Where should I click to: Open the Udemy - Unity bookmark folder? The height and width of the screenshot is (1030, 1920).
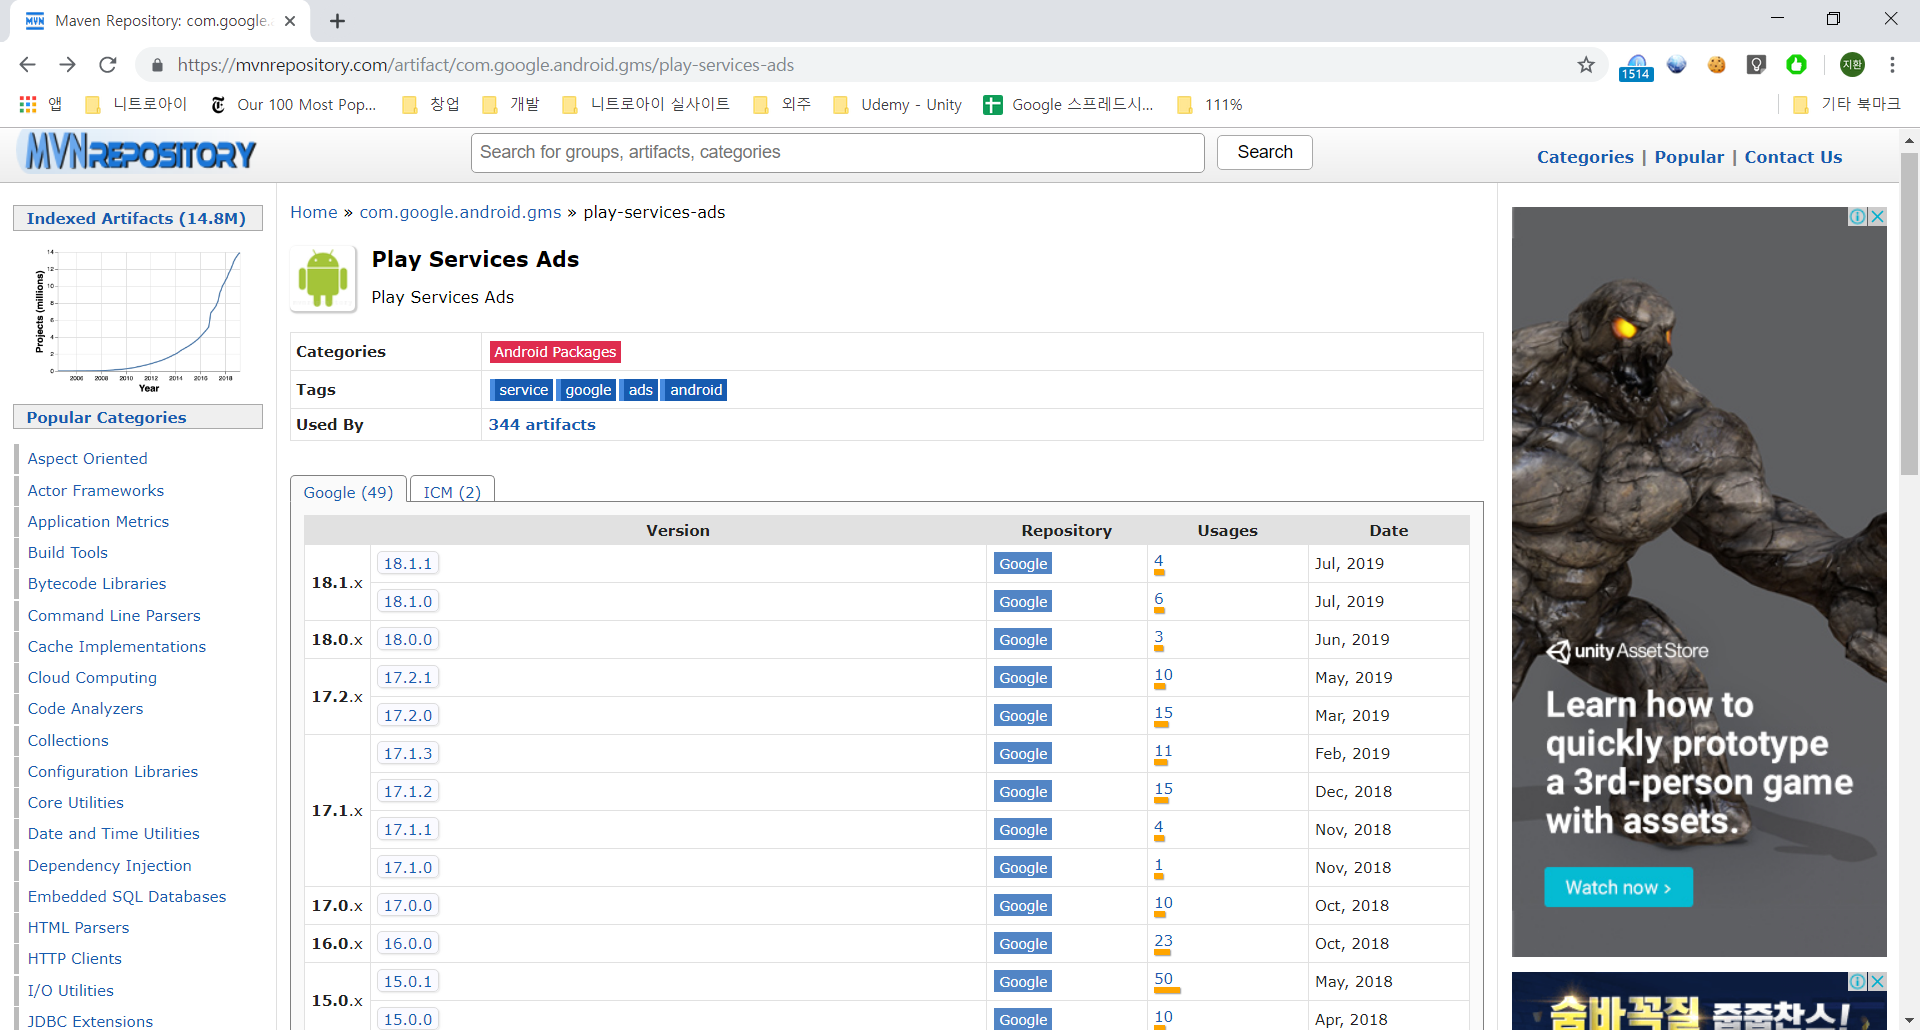click(x=897, y=104)
